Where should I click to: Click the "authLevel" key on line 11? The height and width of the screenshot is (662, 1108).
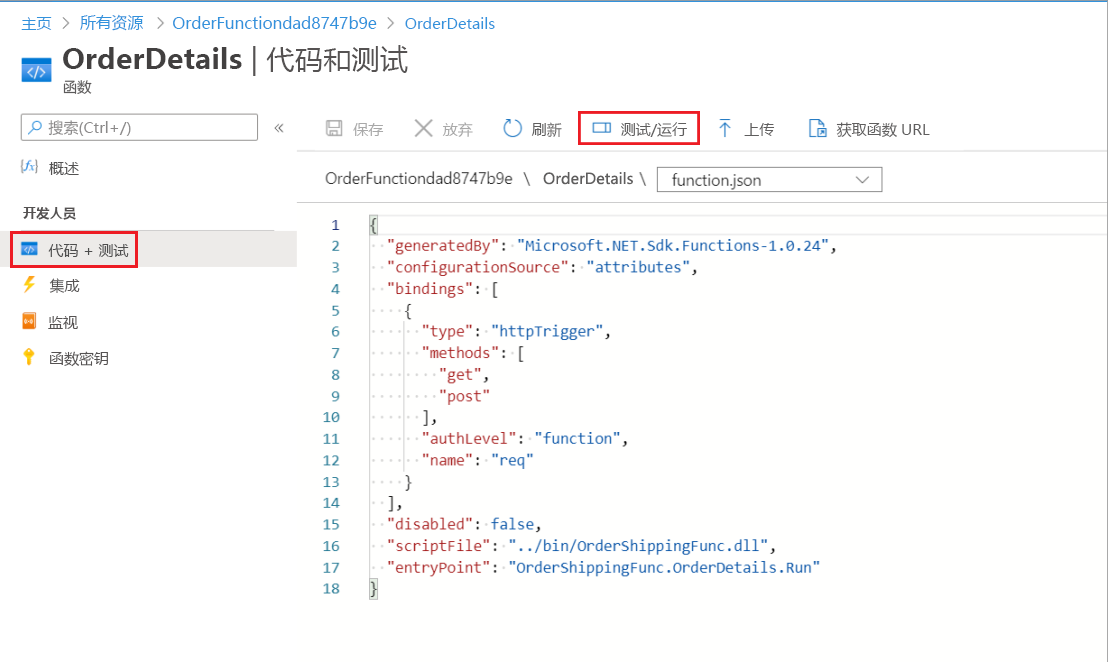pos(468,438)
